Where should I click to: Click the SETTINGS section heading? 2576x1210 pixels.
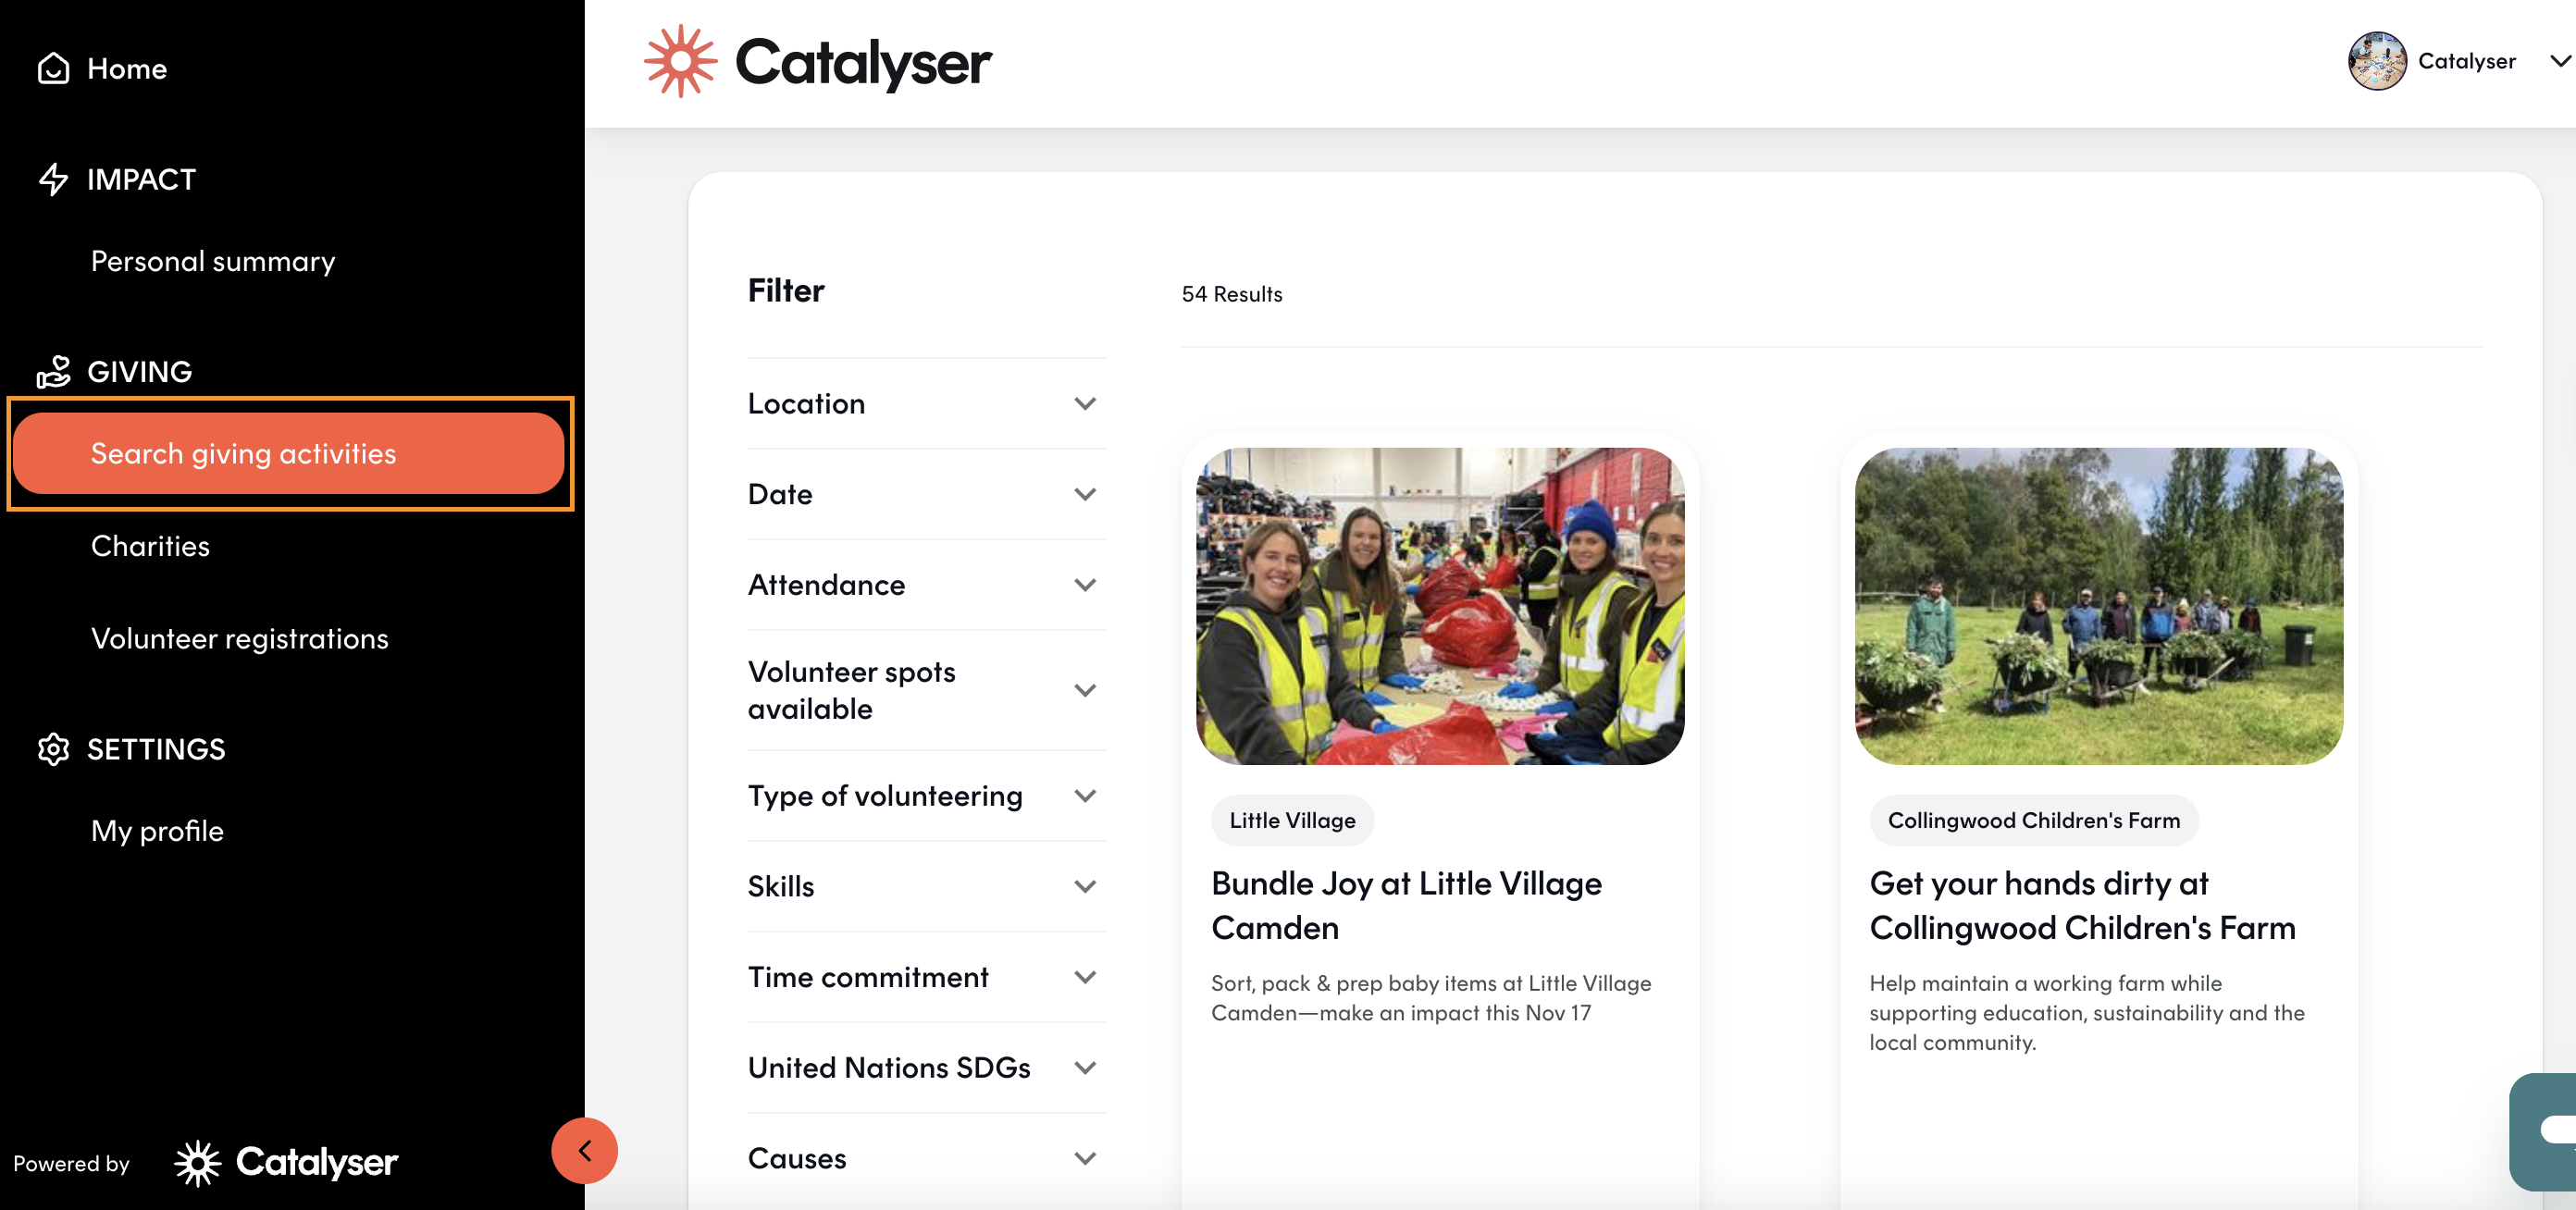[156, 749]
